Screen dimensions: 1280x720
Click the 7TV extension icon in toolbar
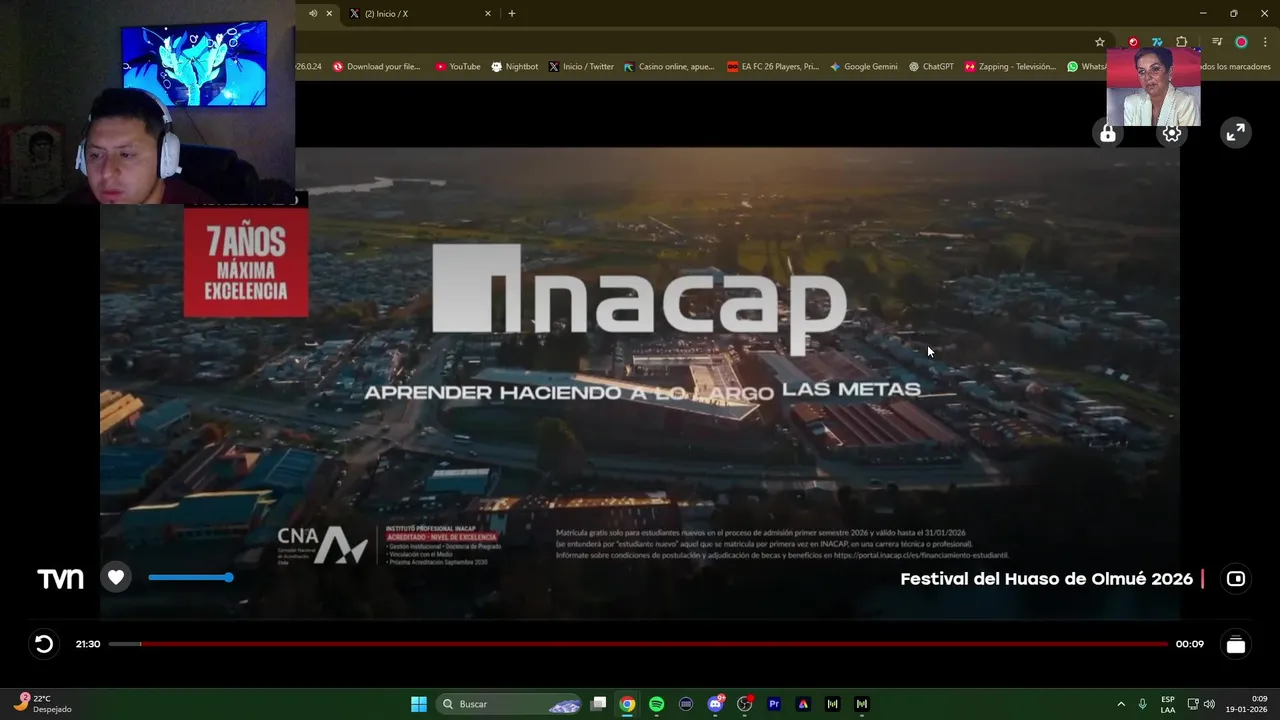click(x=1157, y=42)
